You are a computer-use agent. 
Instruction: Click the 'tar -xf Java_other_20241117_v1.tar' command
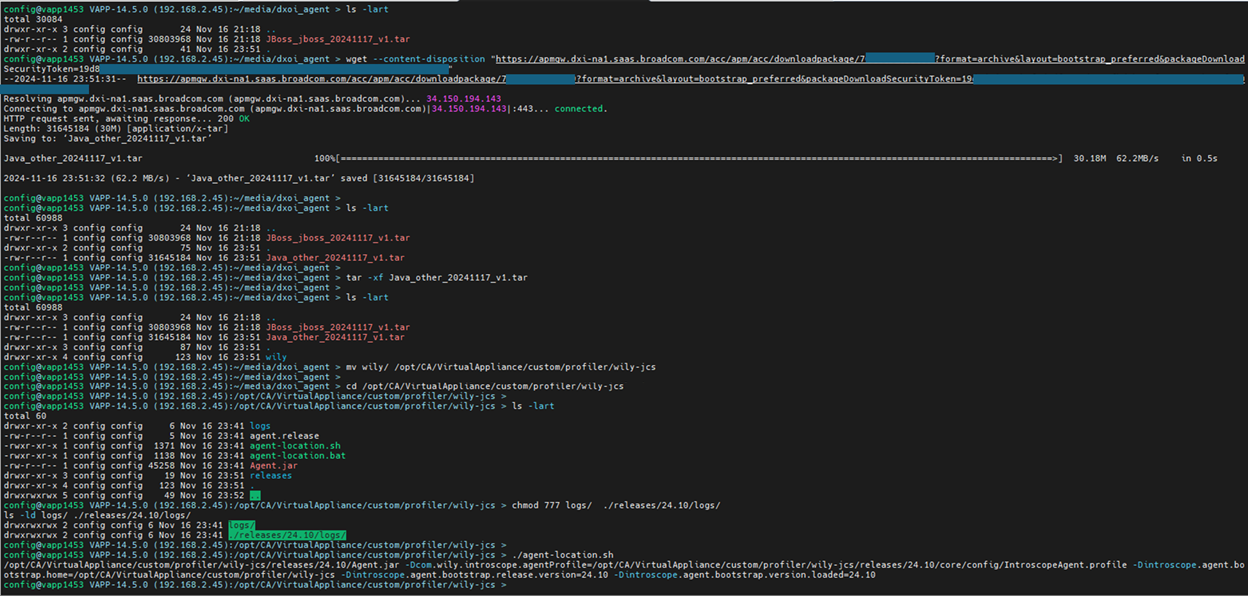click(436, 277)
